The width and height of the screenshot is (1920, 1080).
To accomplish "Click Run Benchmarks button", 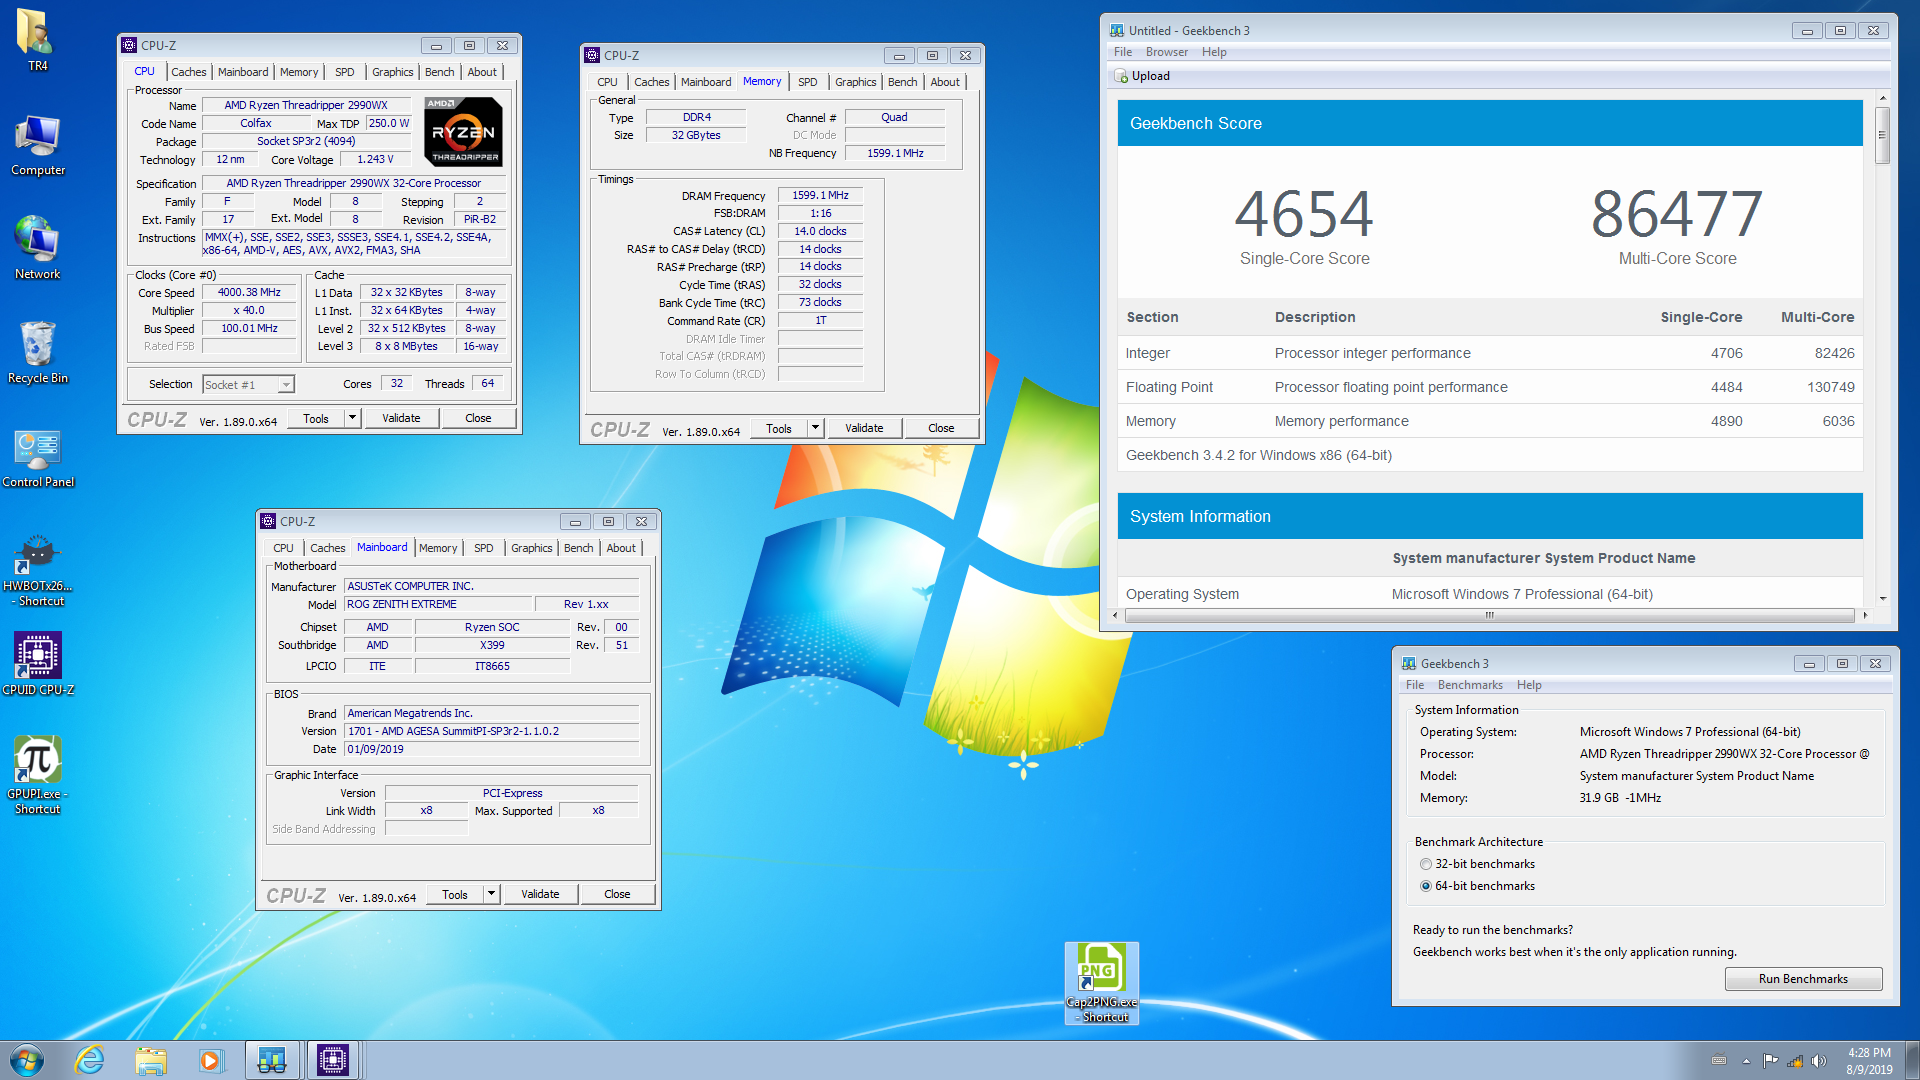I will click(x=1803, y=979).
